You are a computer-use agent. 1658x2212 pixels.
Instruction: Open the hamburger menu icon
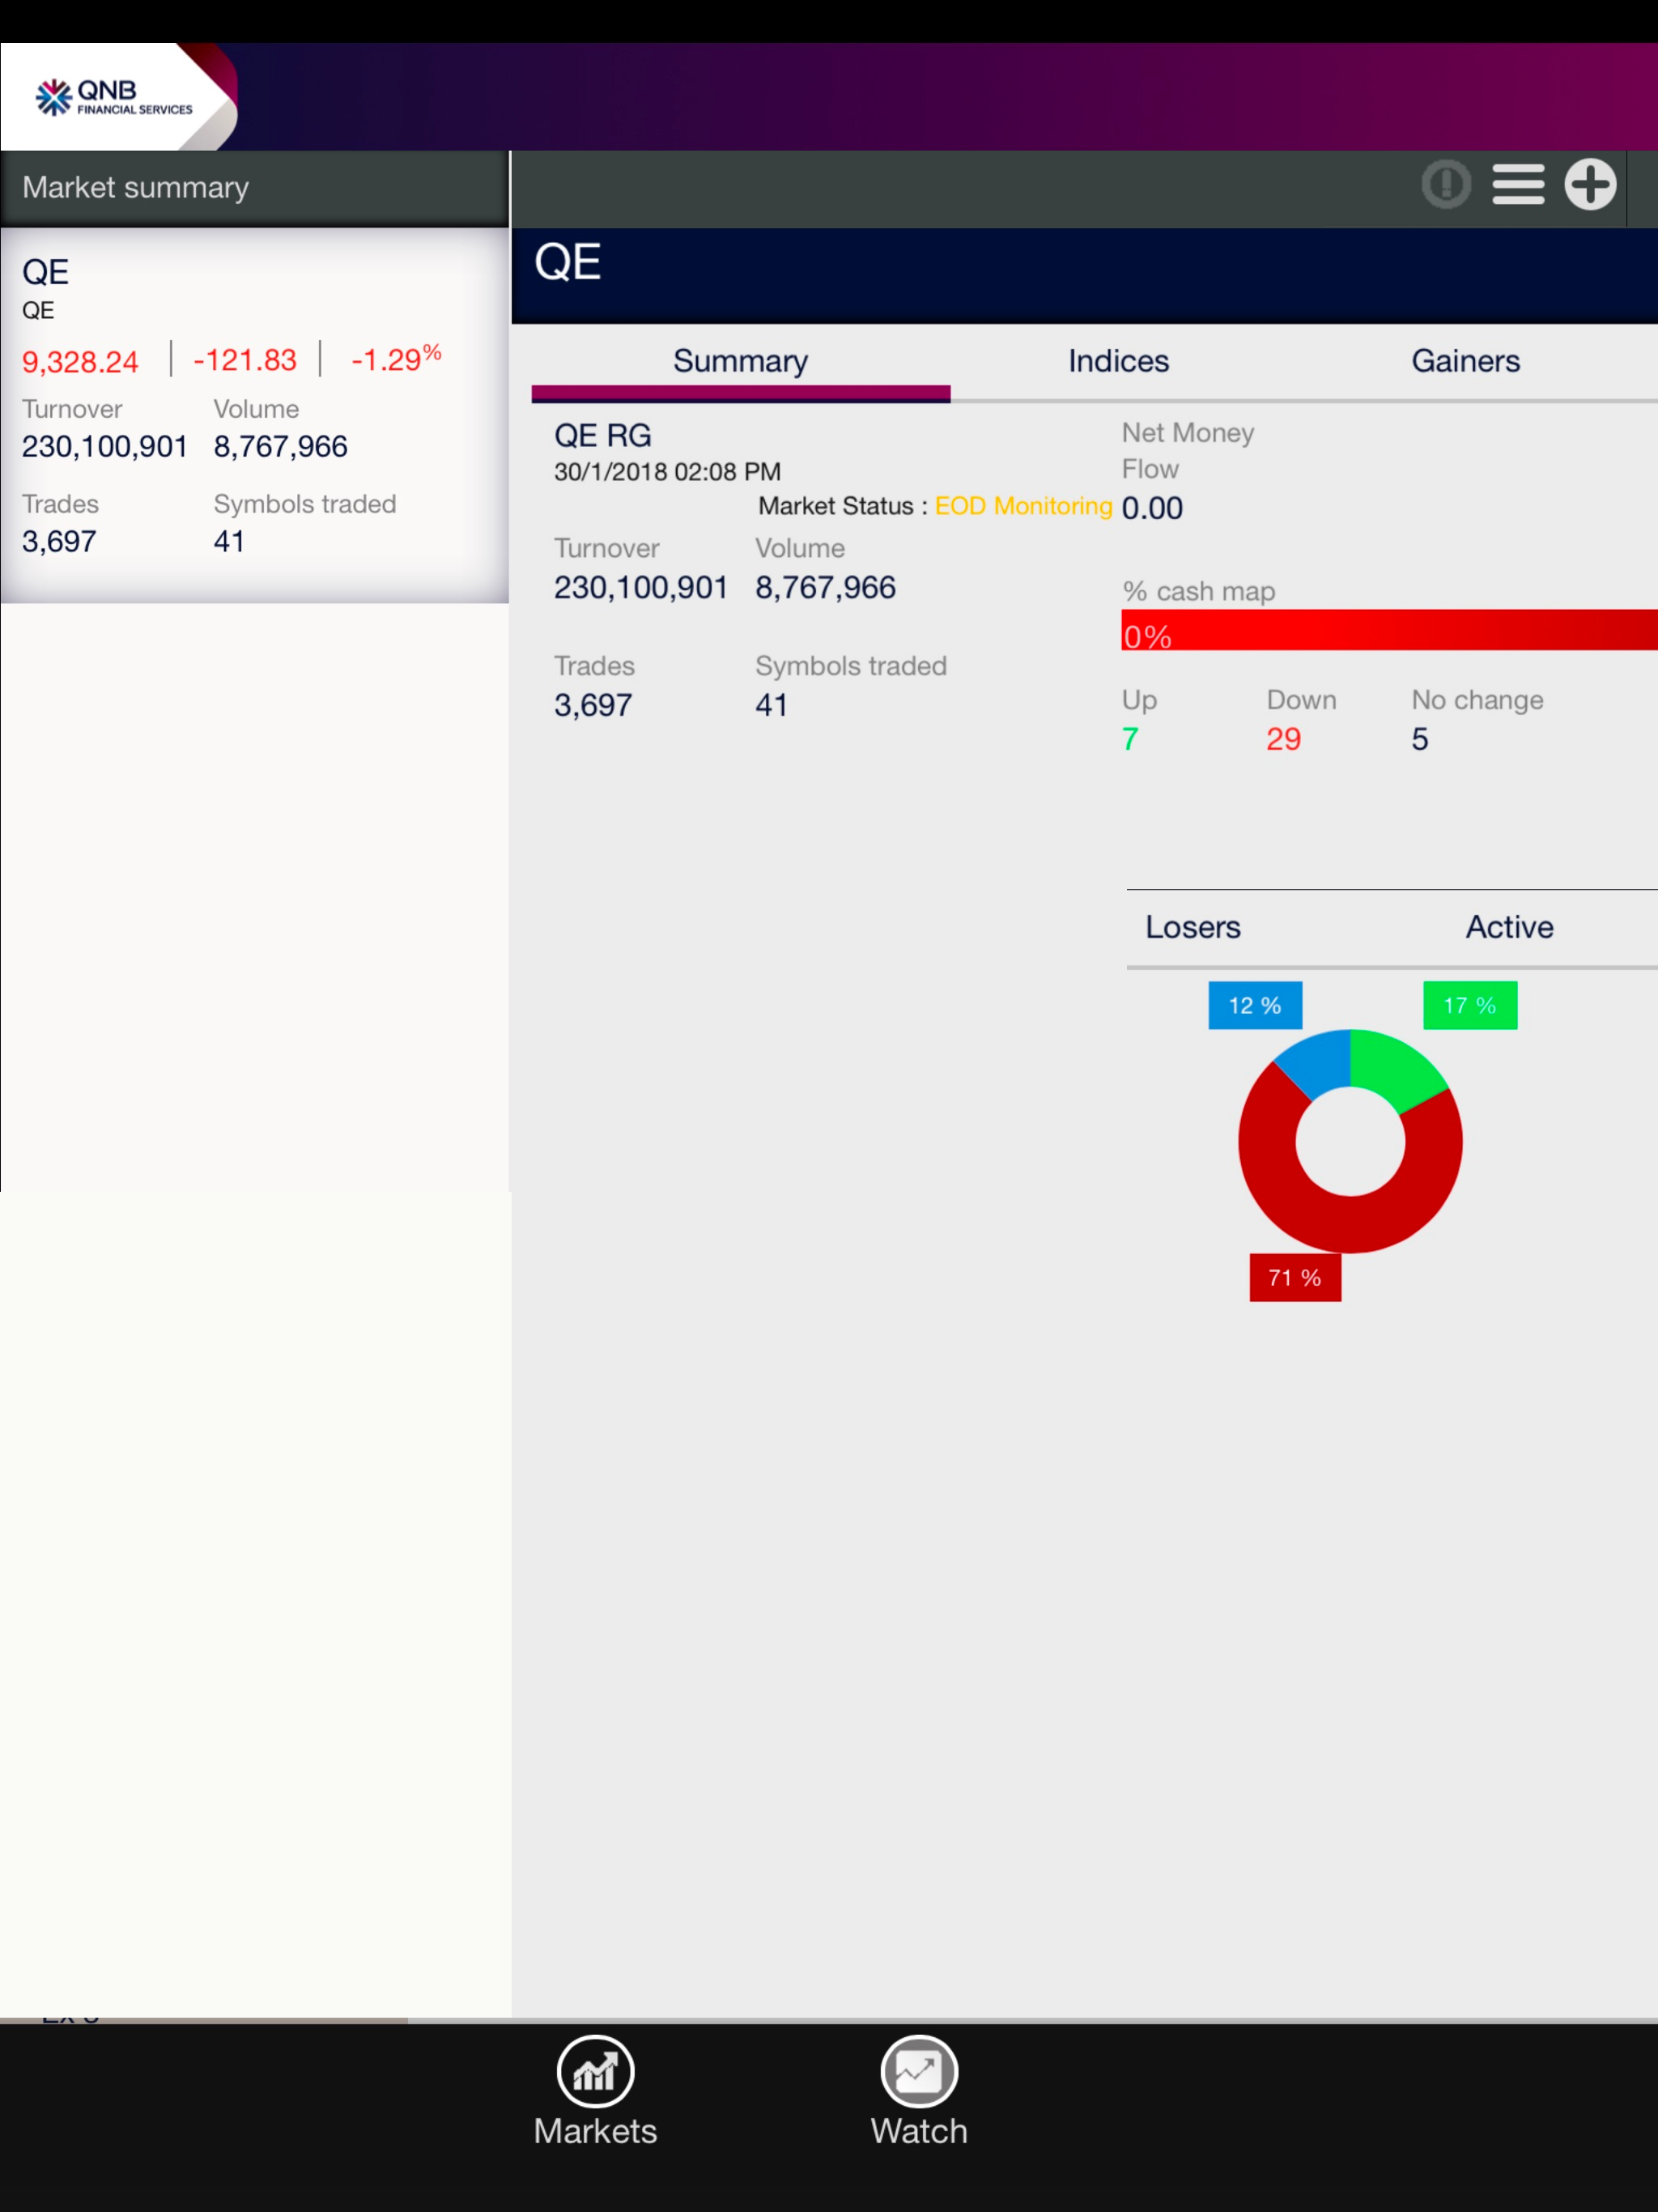pos(1518,185)
